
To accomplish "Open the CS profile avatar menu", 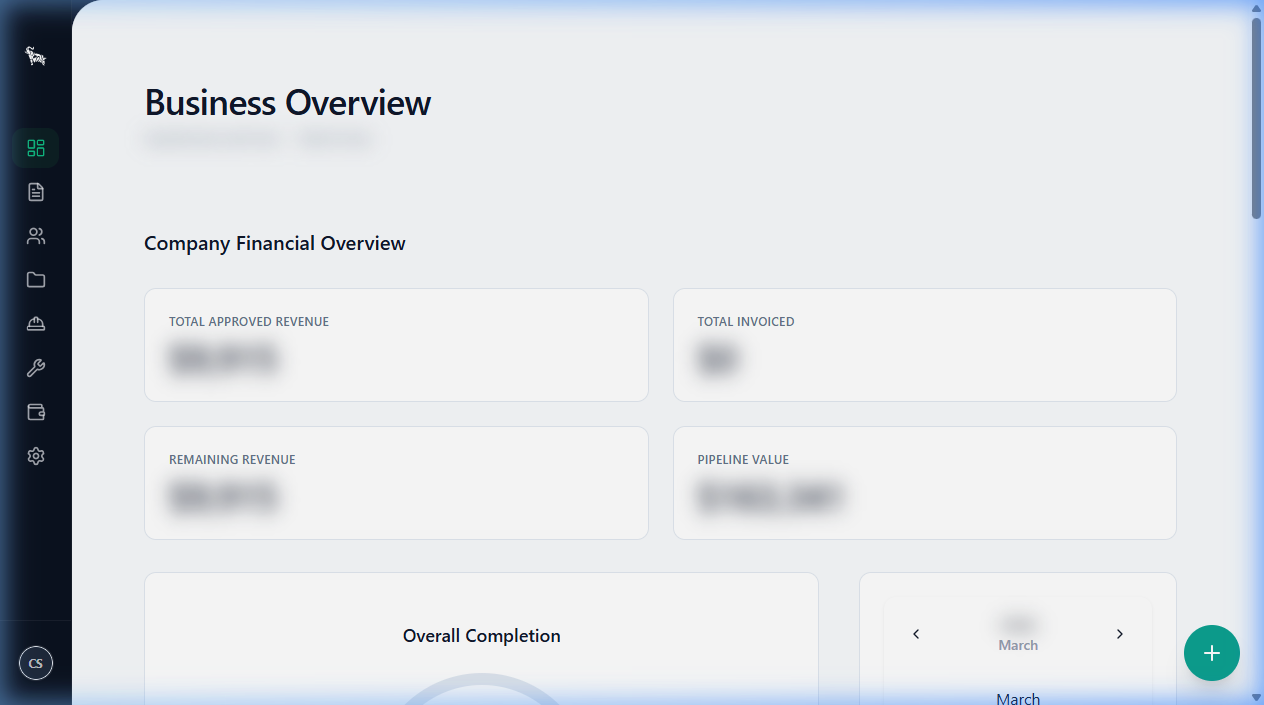I will (x=36, y=662).
